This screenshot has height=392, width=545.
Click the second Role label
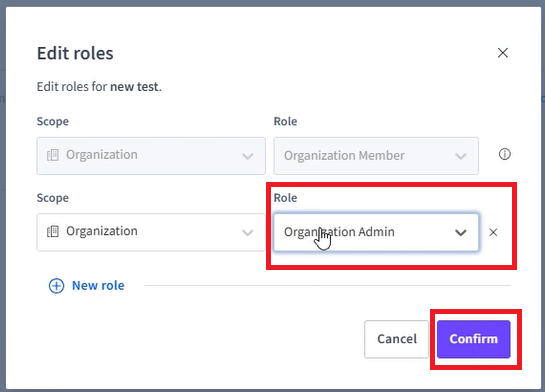pyautogui.click(x=285, y=198)
